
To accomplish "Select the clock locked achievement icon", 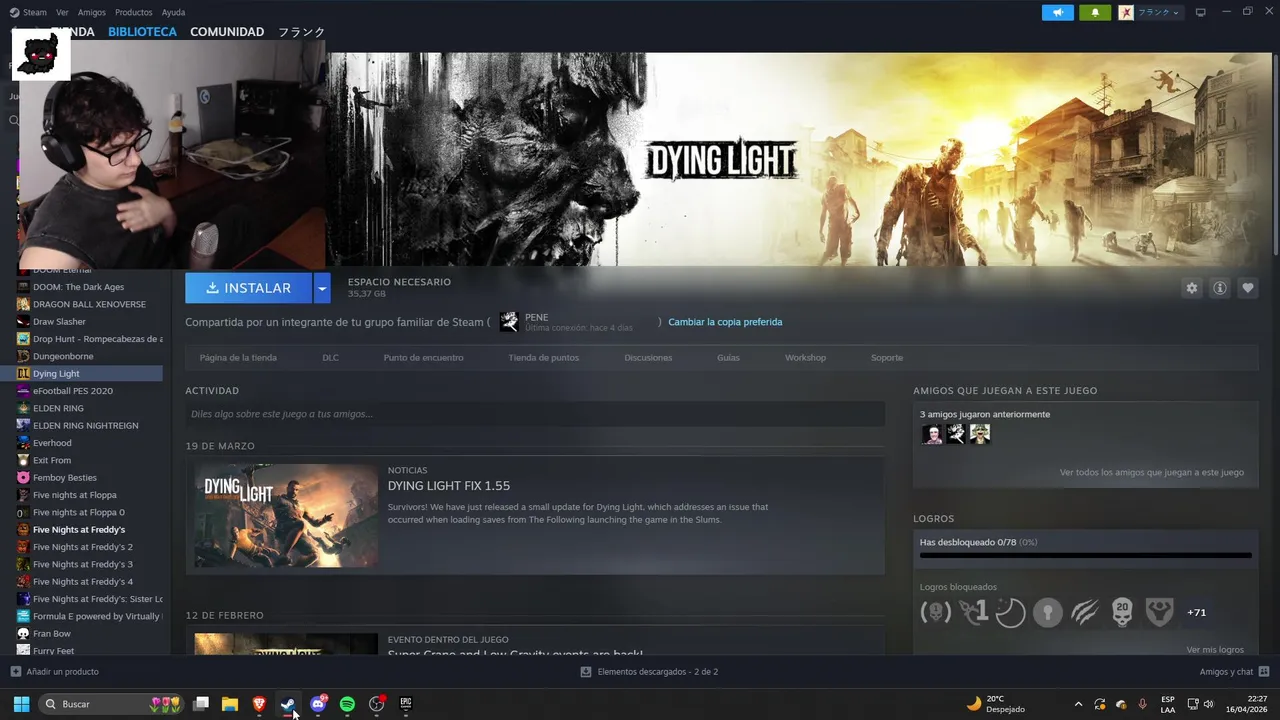I will pyautogui.click(x=1010, y=612).
